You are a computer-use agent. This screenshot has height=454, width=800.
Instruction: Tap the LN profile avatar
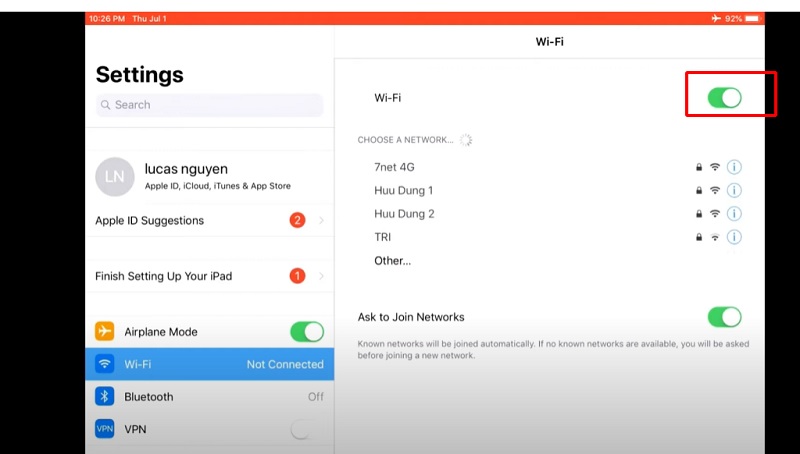point(114,176)
